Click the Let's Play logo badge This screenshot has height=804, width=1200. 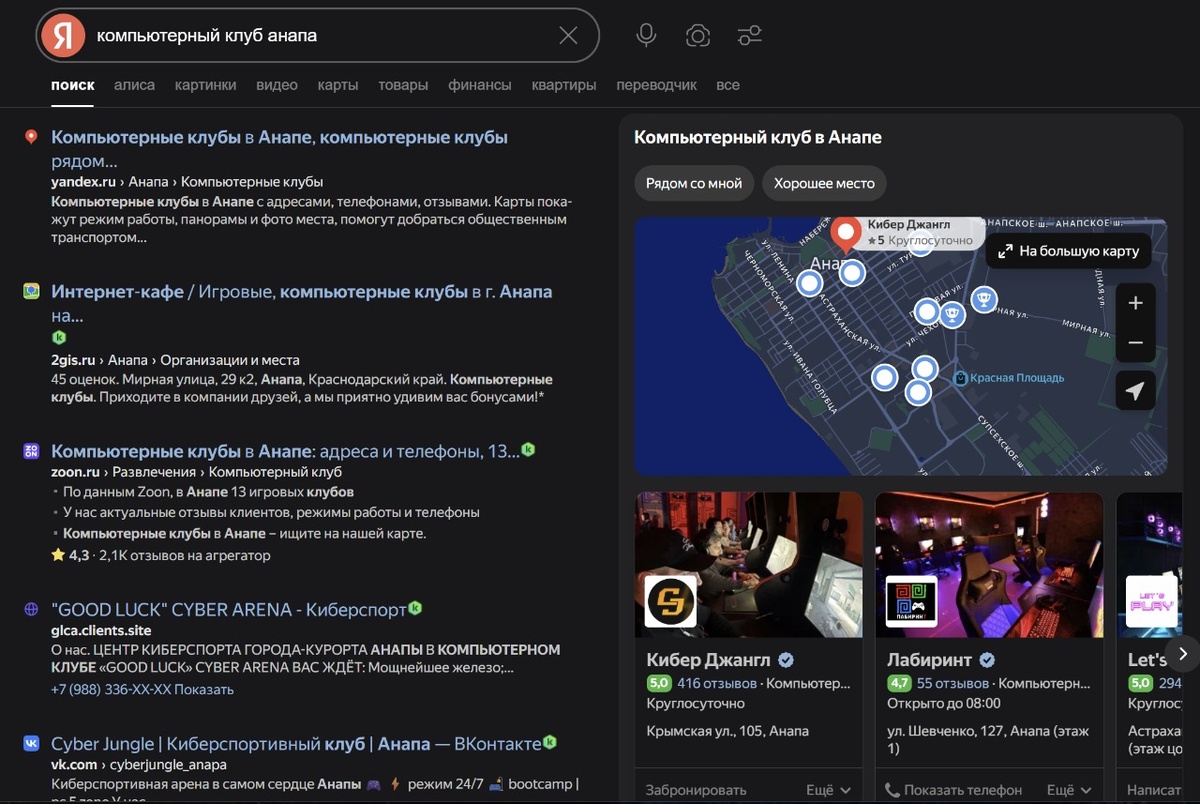point(1151,601)
